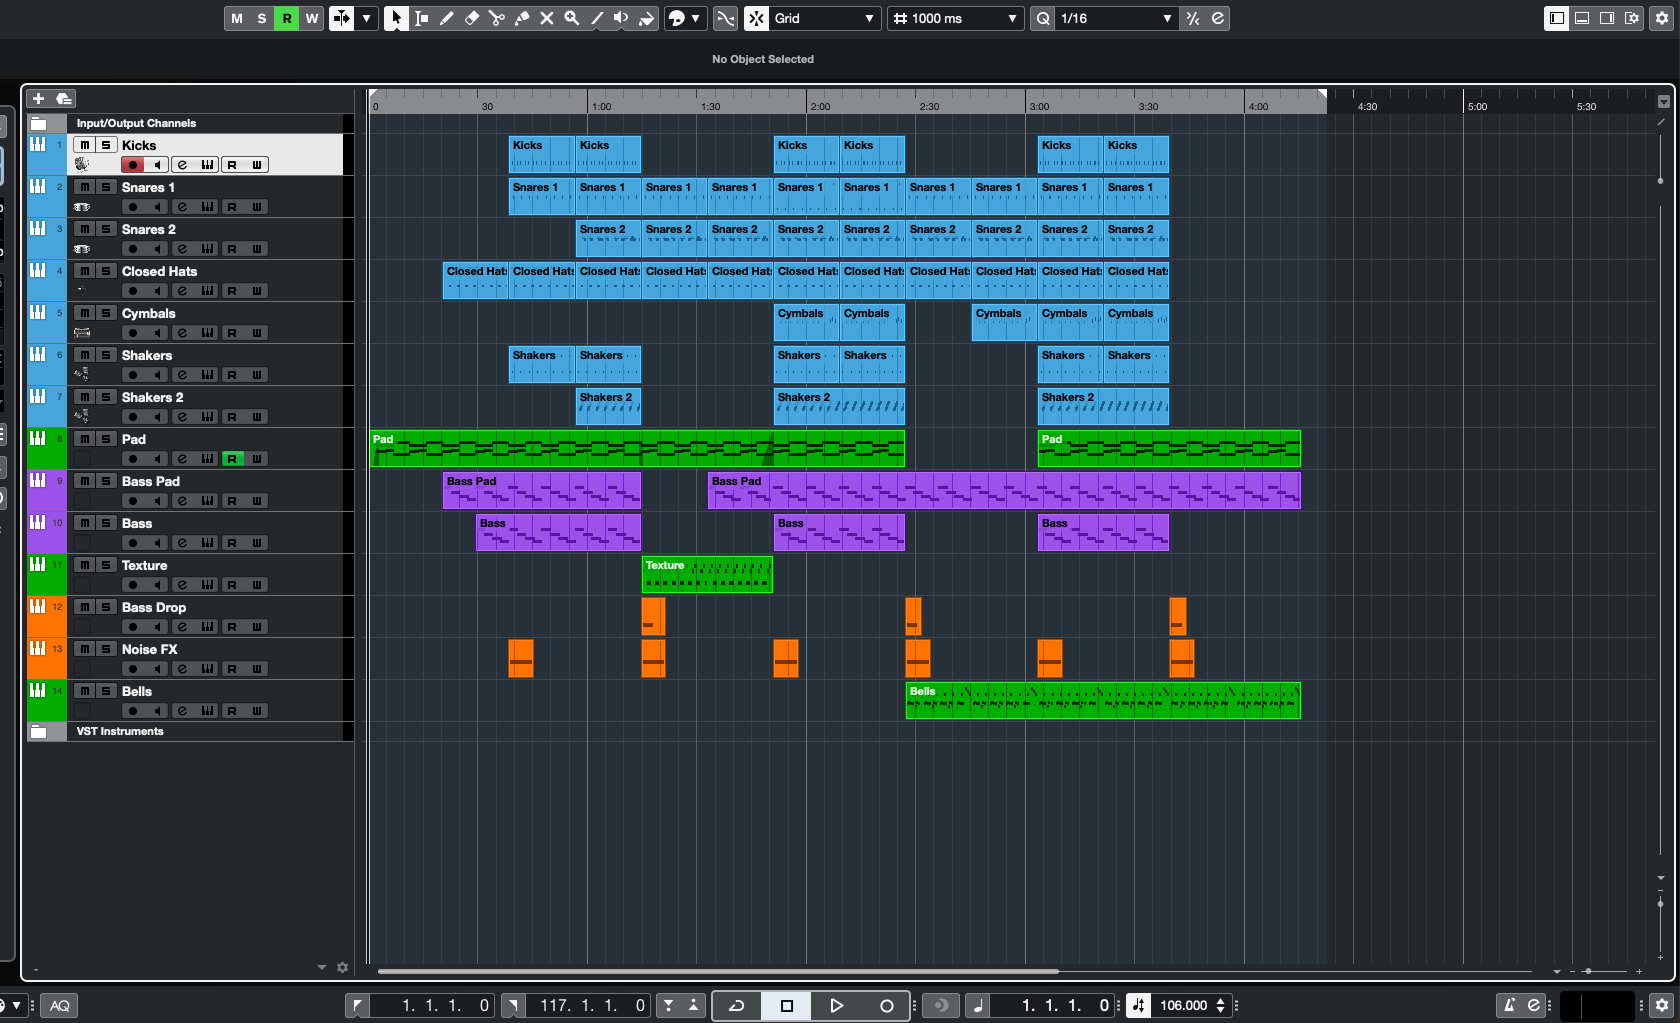The image size is (1680, 1023).
Task: Toggle the Snap on/off button
Action: pos(757,18)
